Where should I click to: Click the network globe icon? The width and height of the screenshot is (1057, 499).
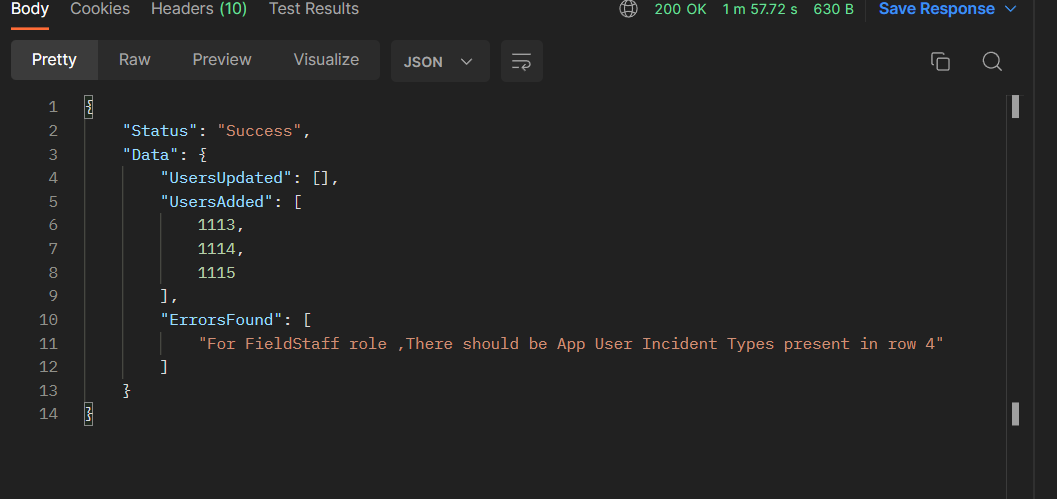(x=628, y=9)
